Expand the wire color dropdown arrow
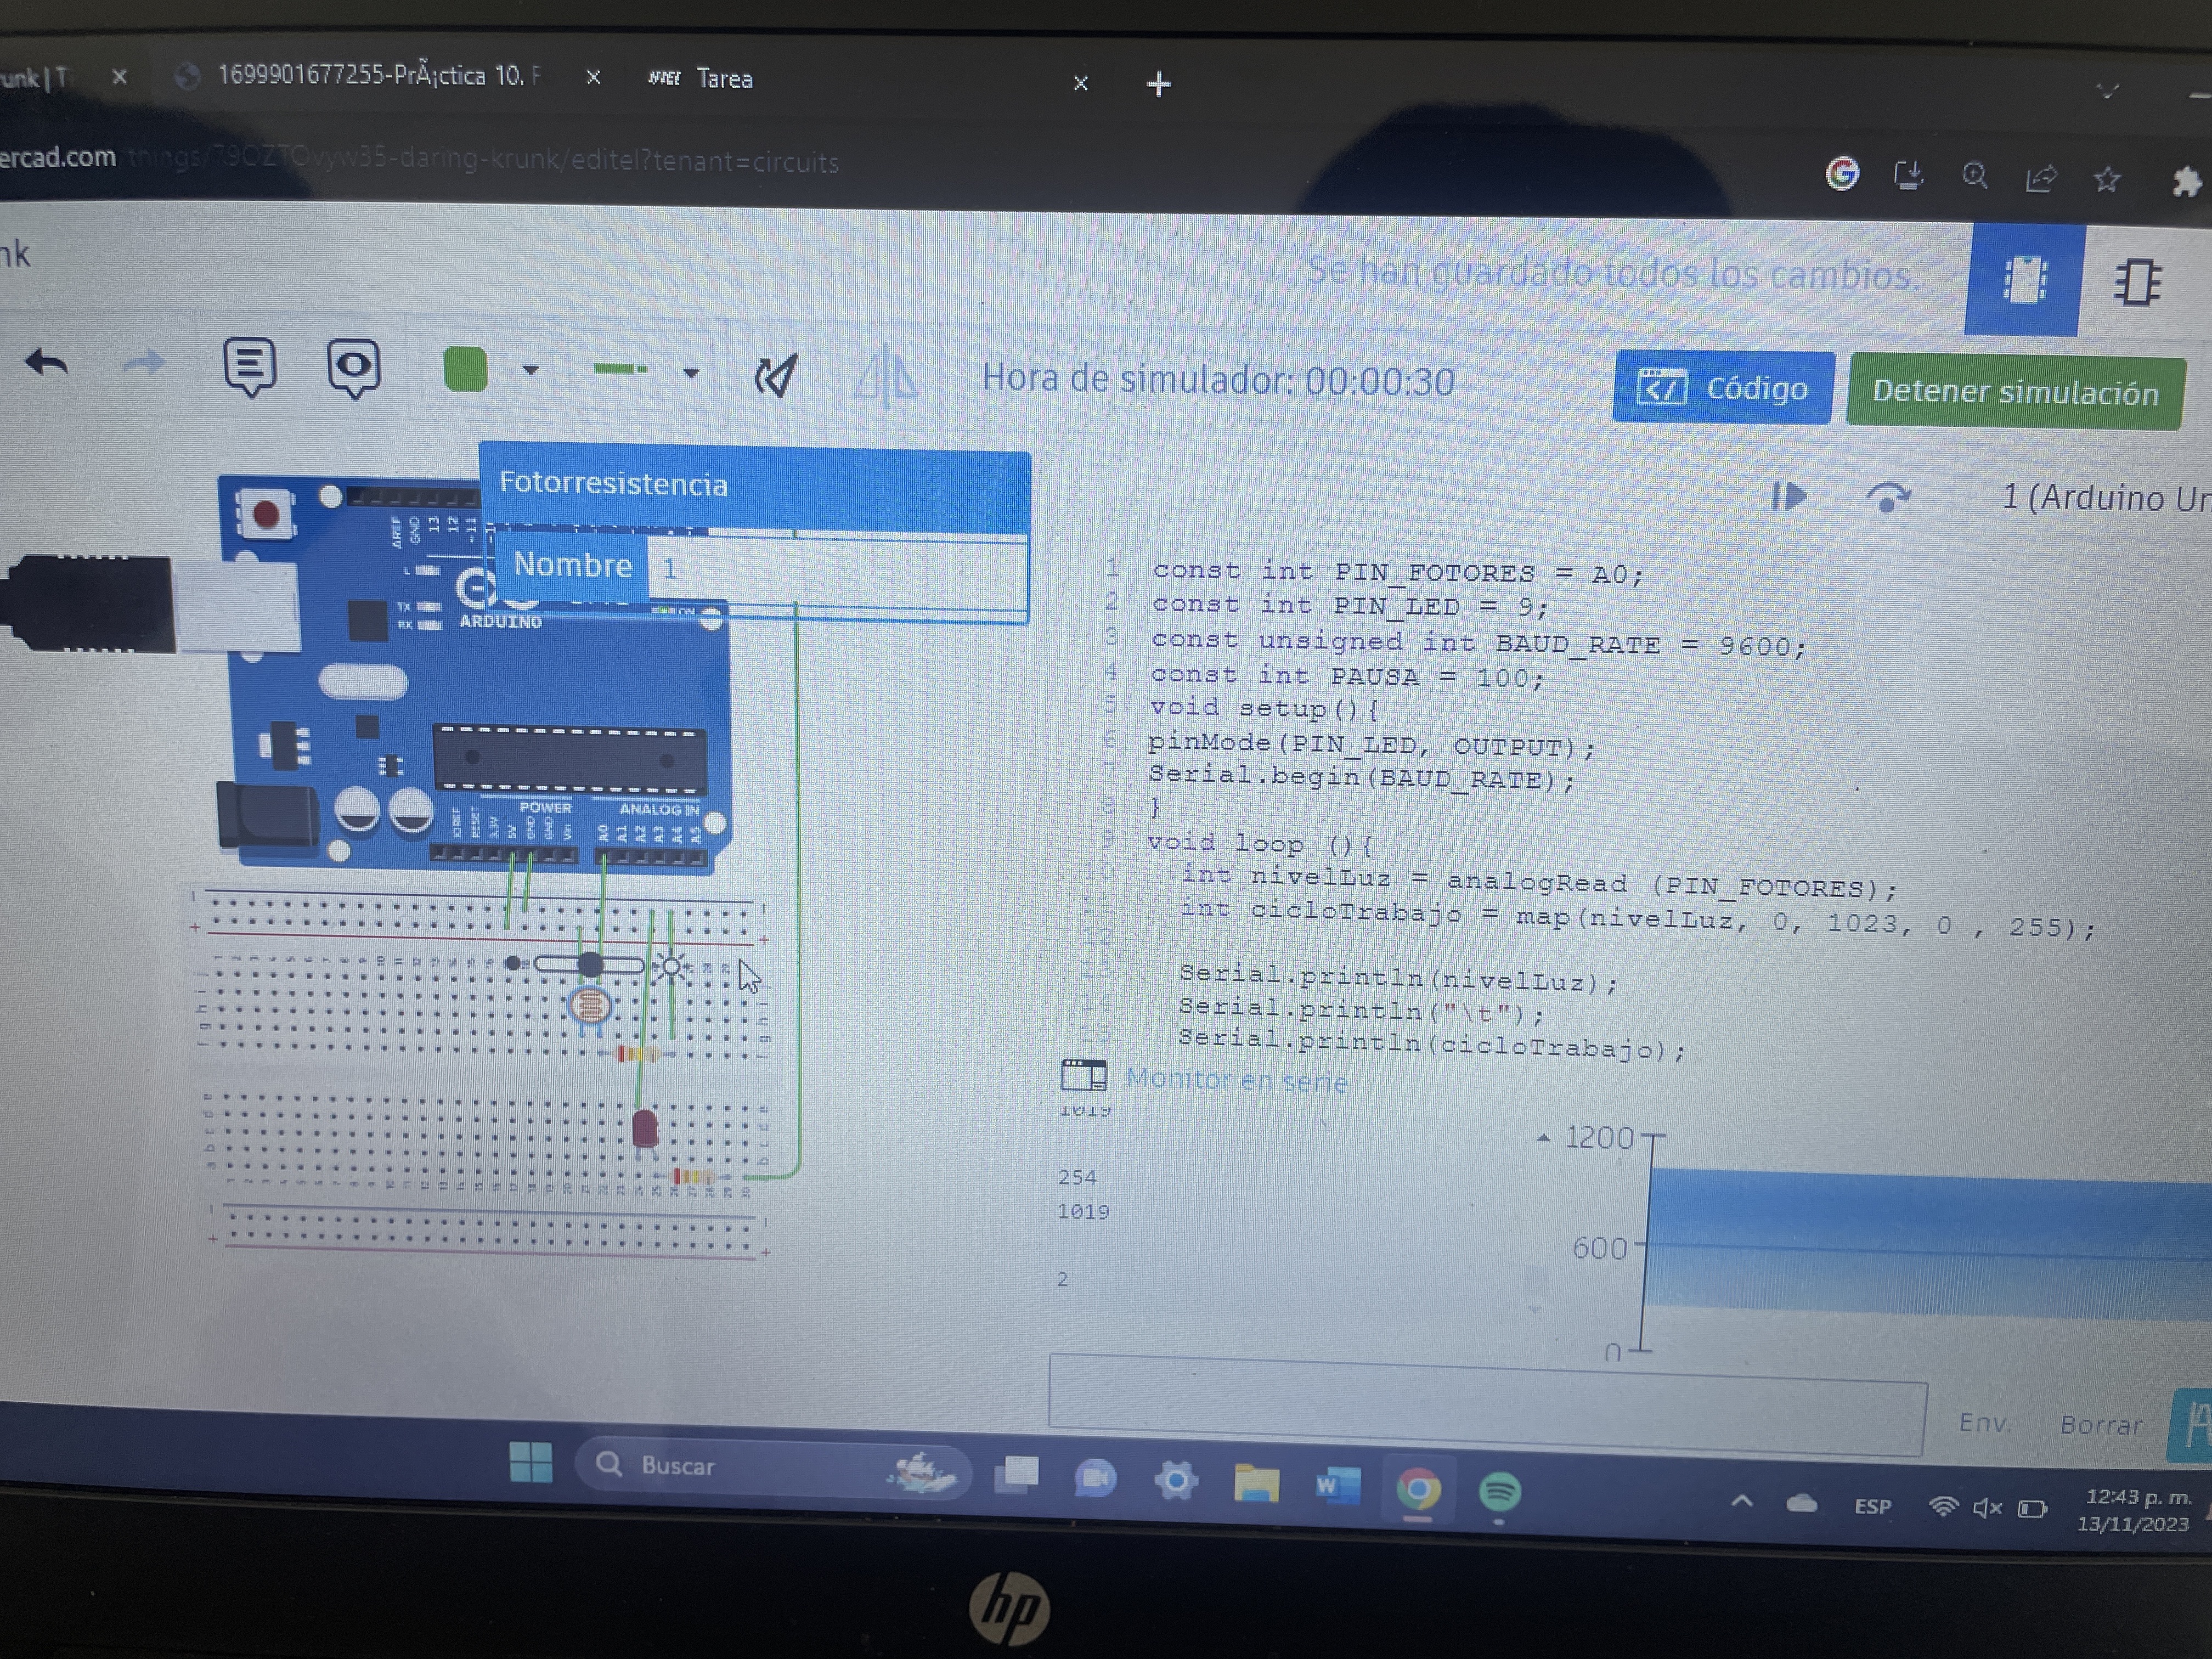Screen dimensions: 2212x1659 (x=531, y=371)
